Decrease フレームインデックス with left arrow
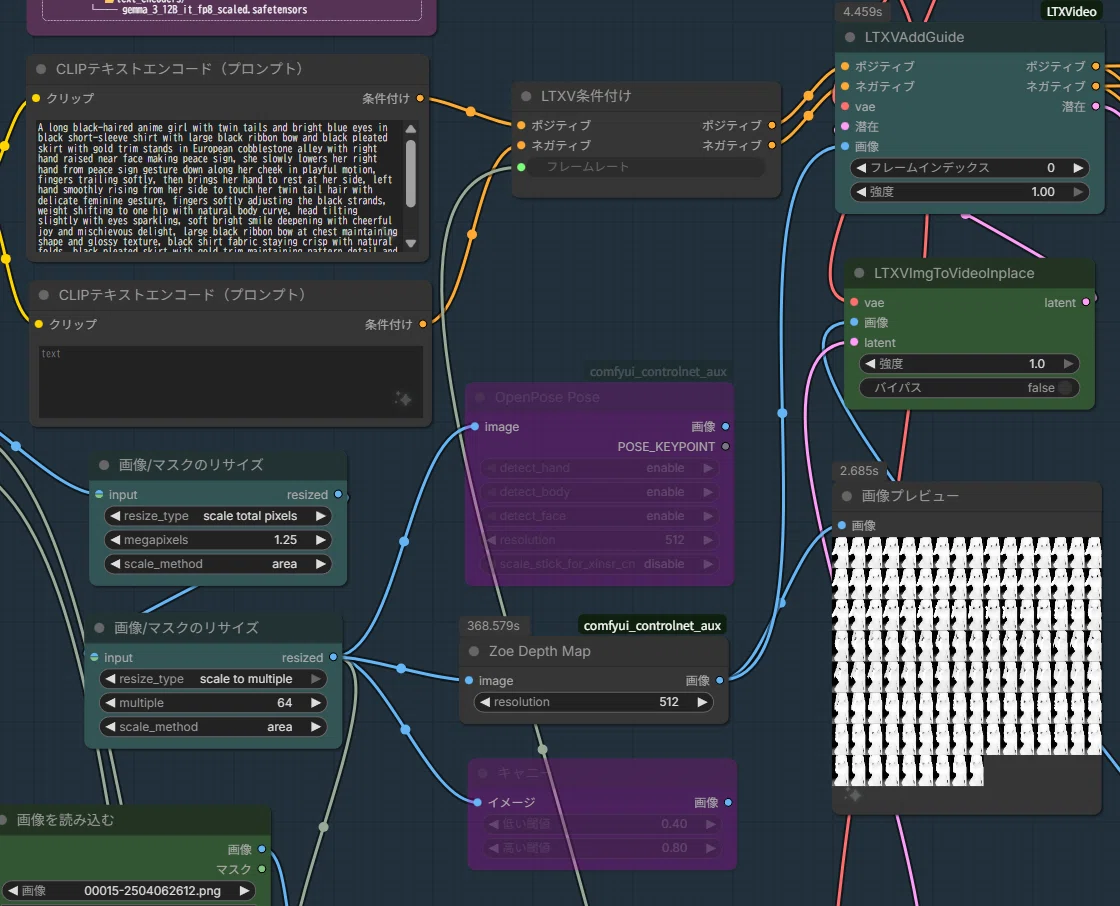 [861, 168]
